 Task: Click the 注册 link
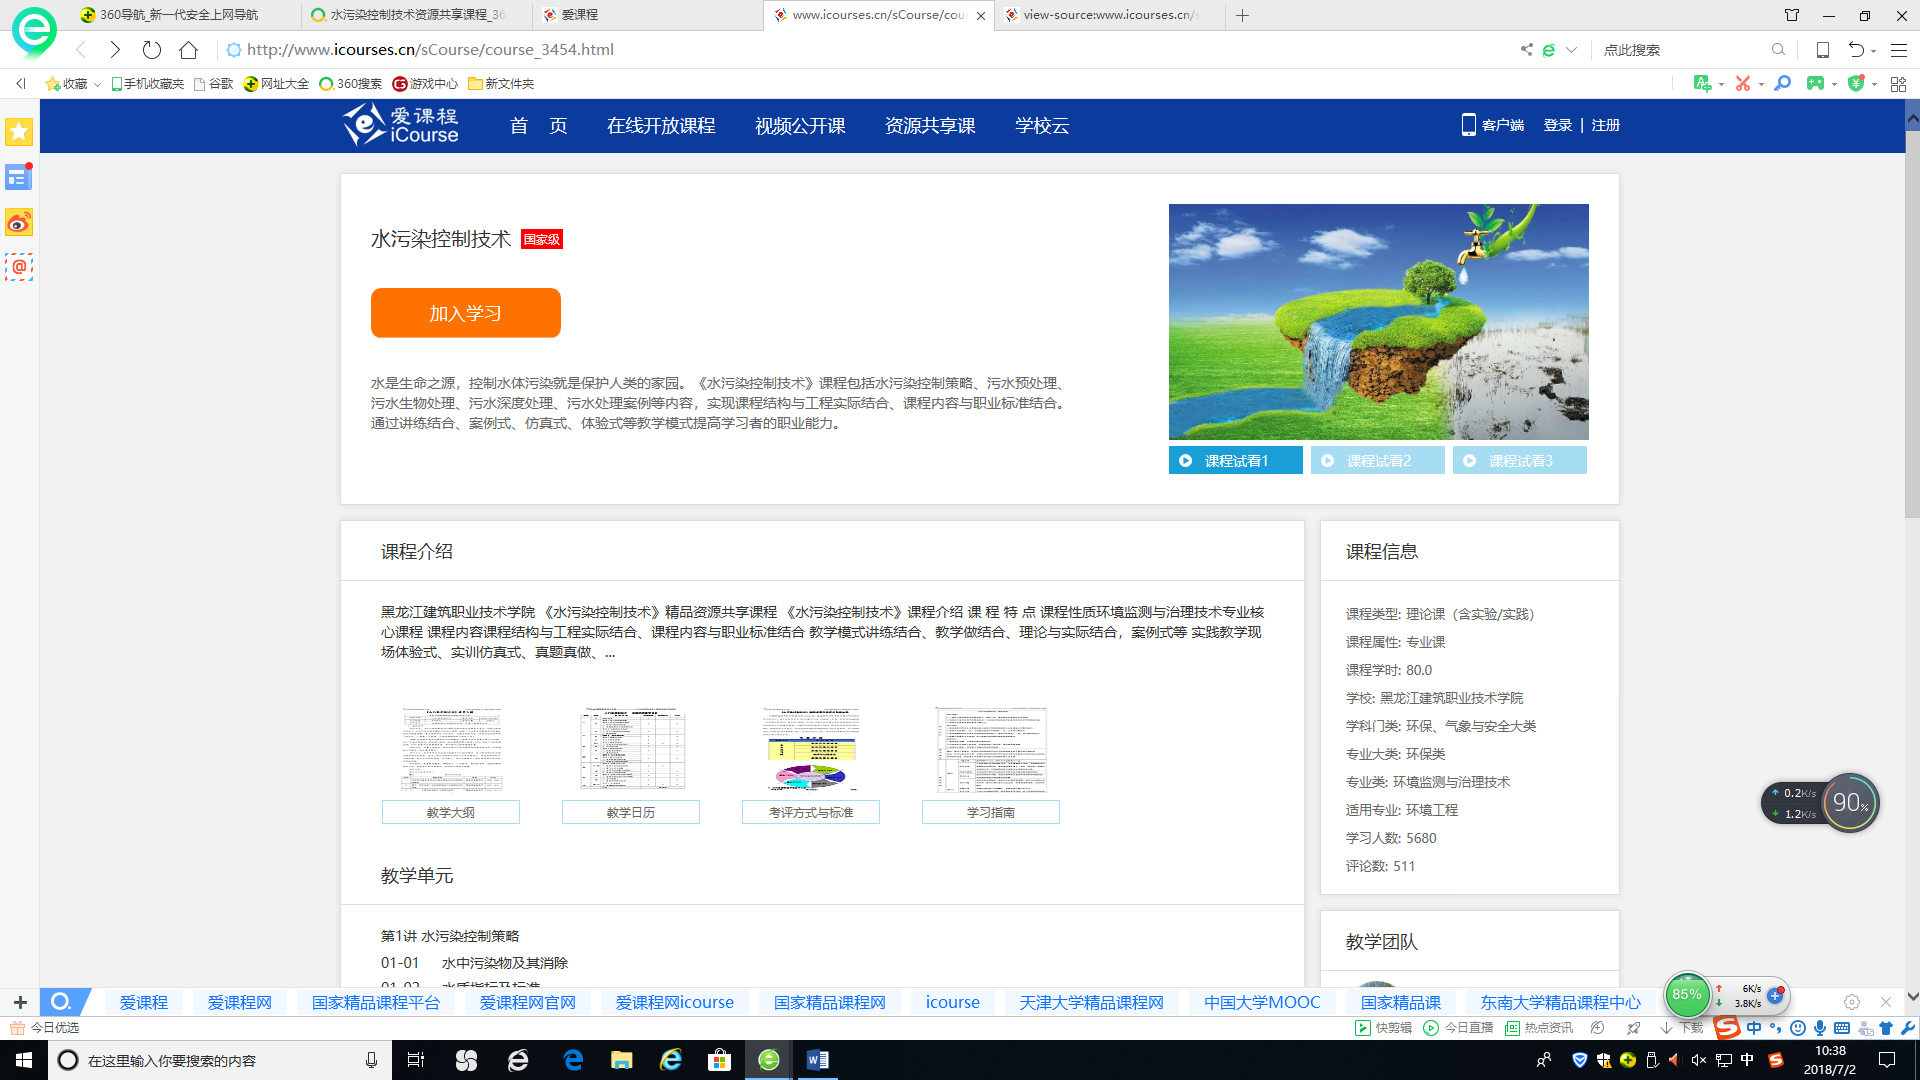[1606, 125]
